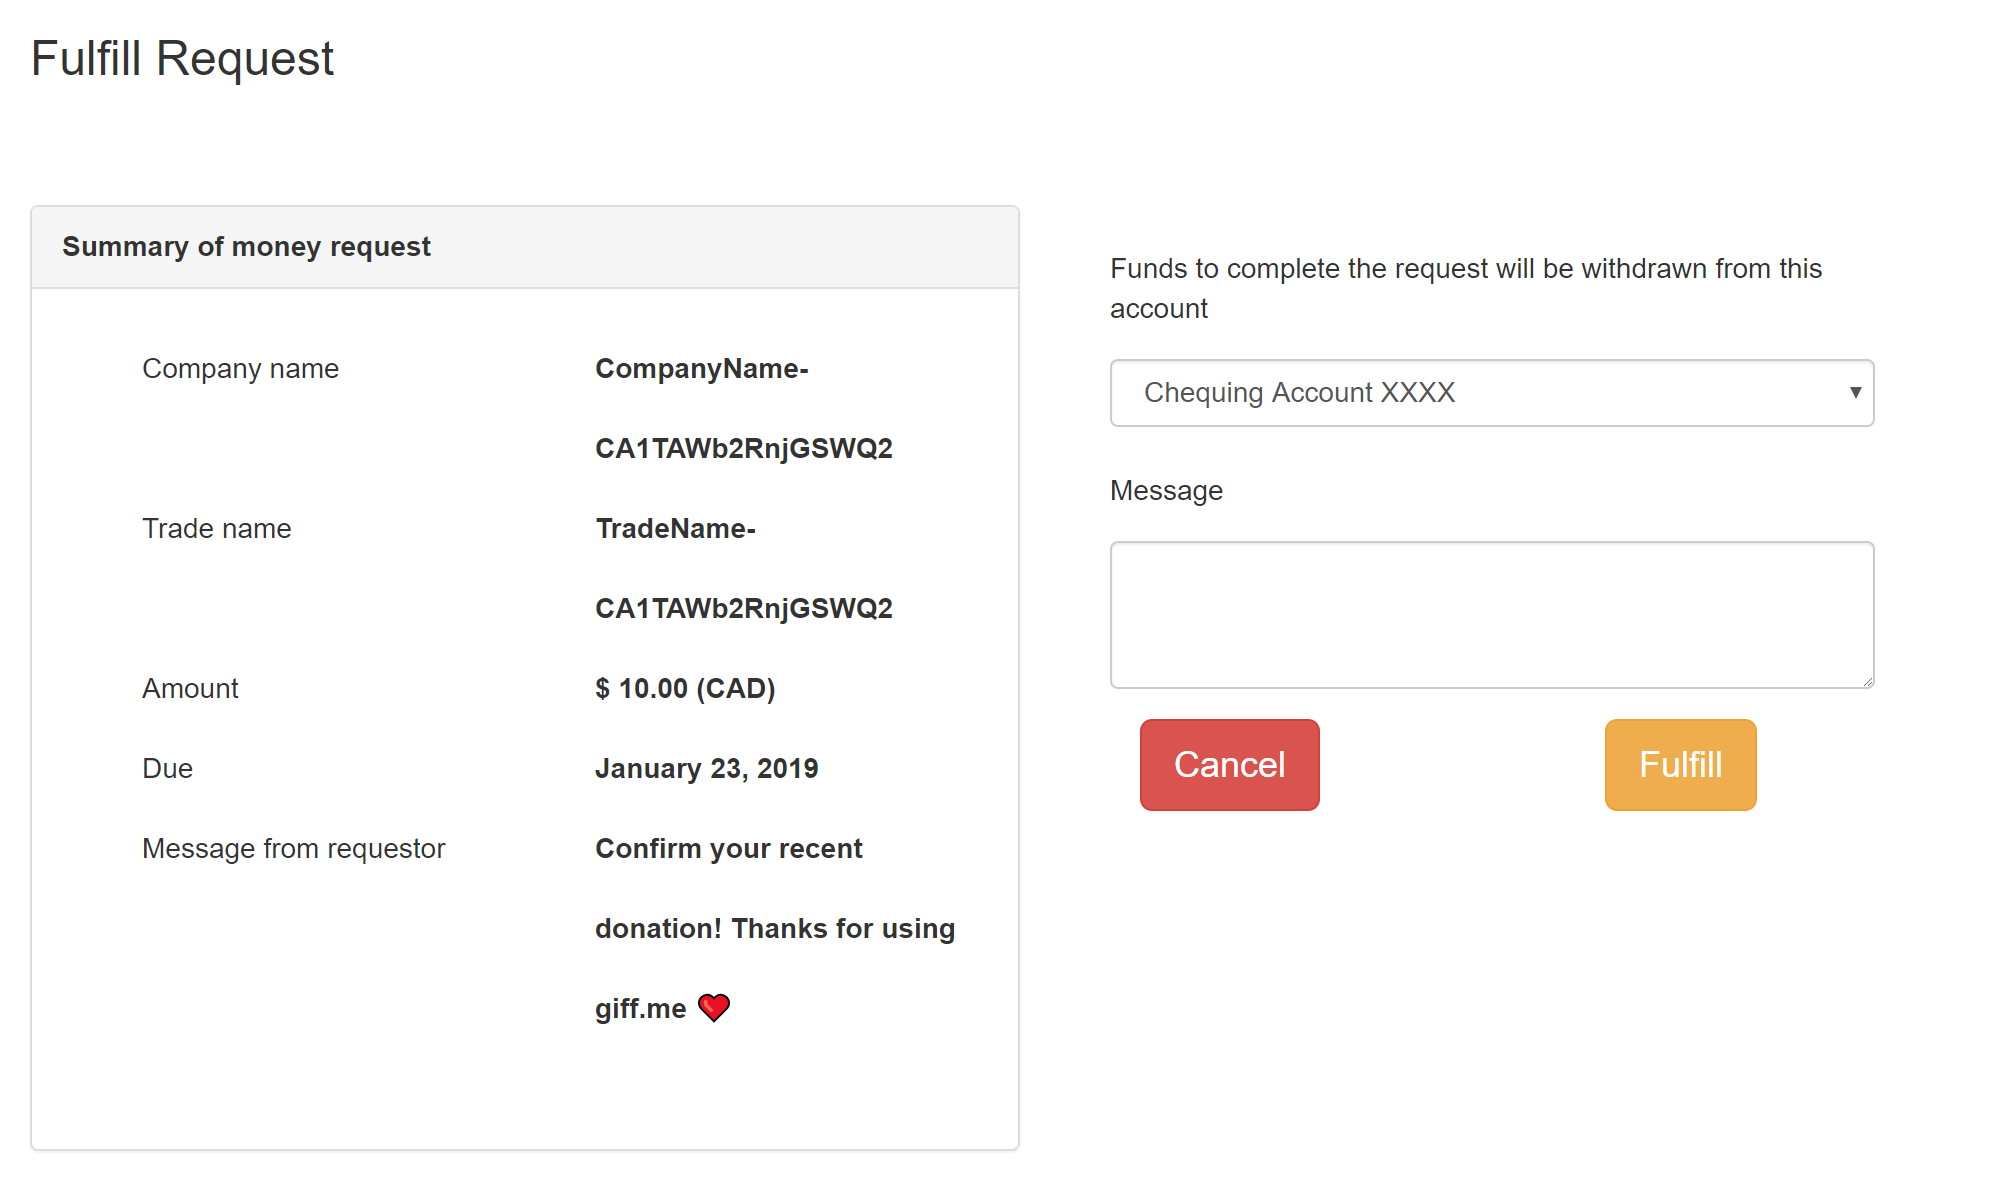Click the red heart emoji icon
Screen dimensions: 2004x1193
713,1007
